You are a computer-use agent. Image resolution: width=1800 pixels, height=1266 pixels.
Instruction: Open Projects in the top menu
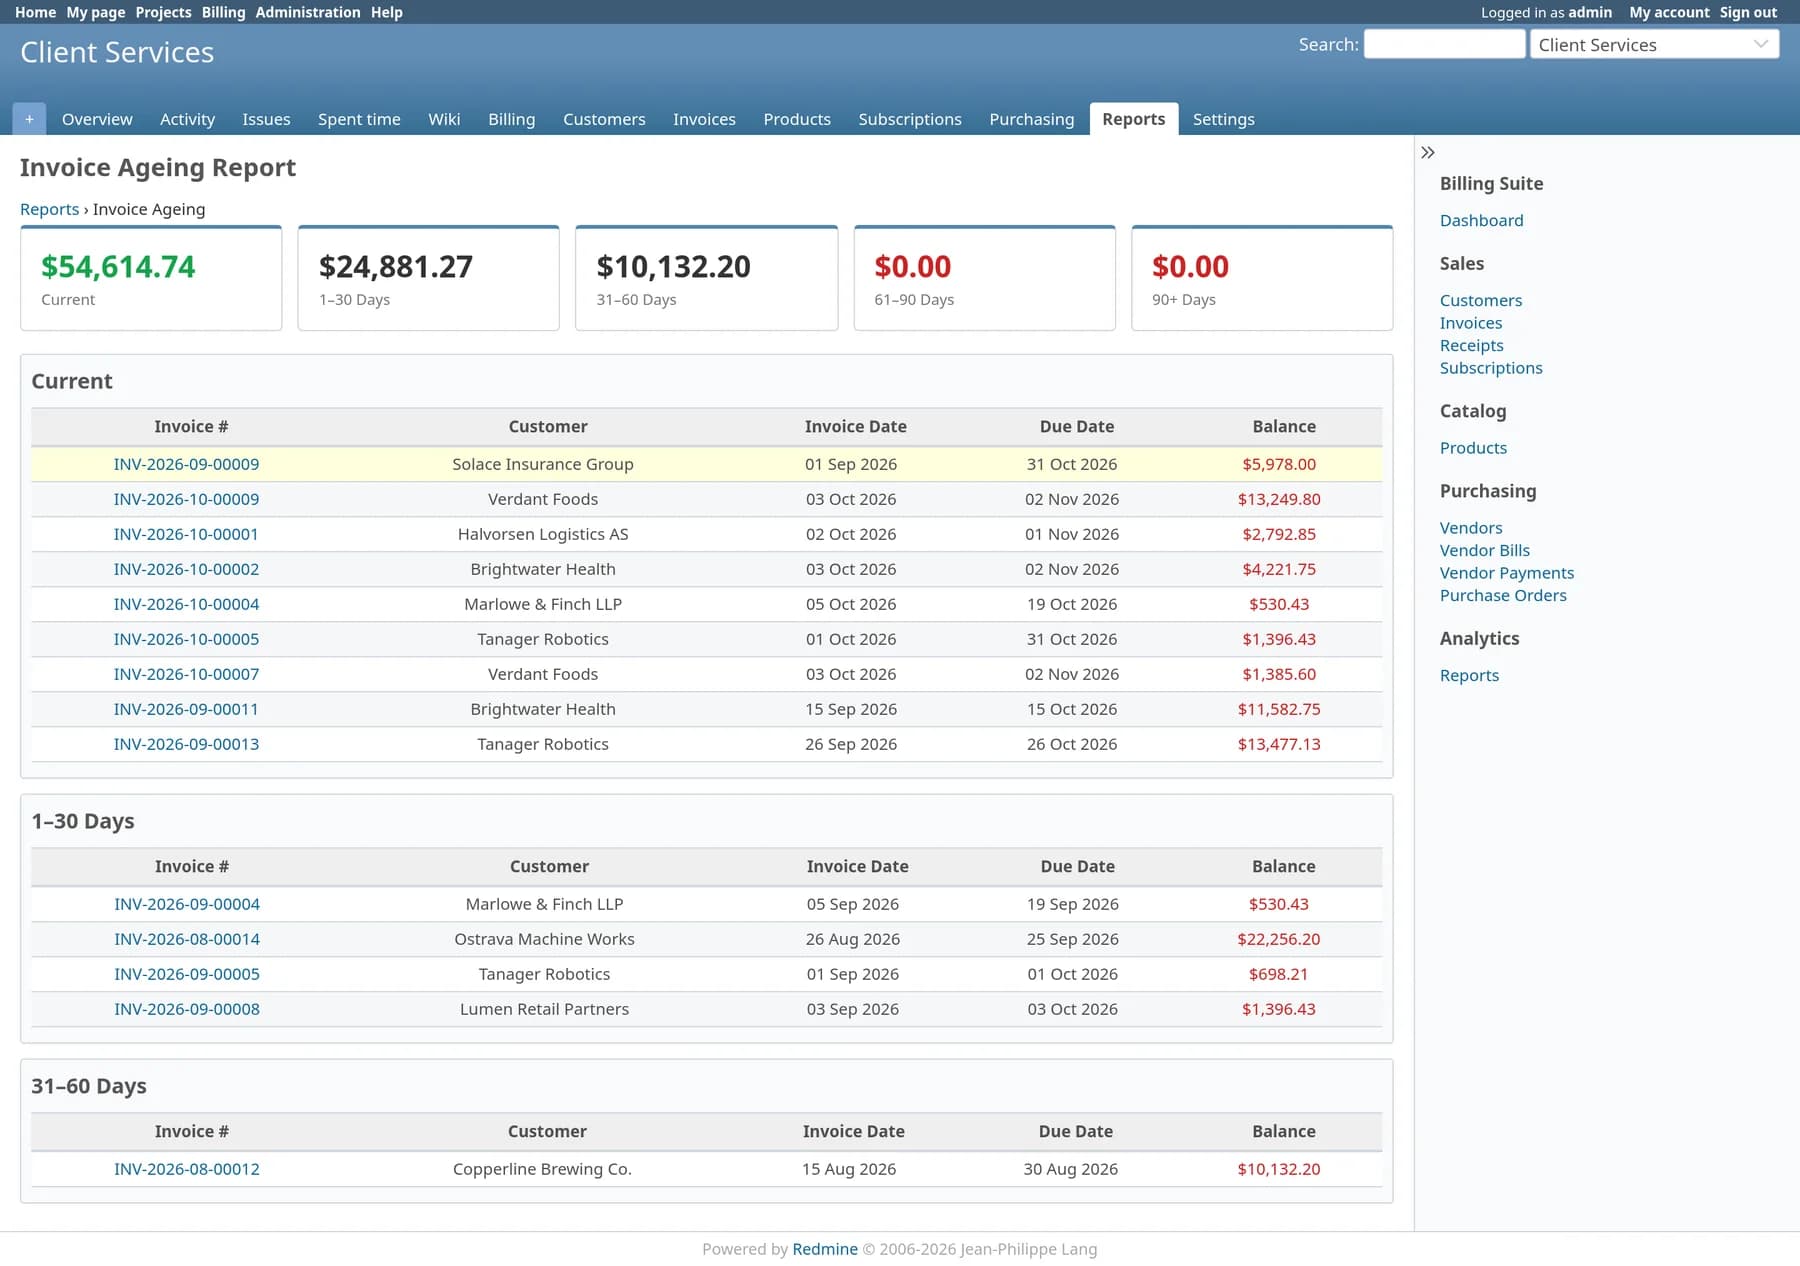click(x=163, y=12)
